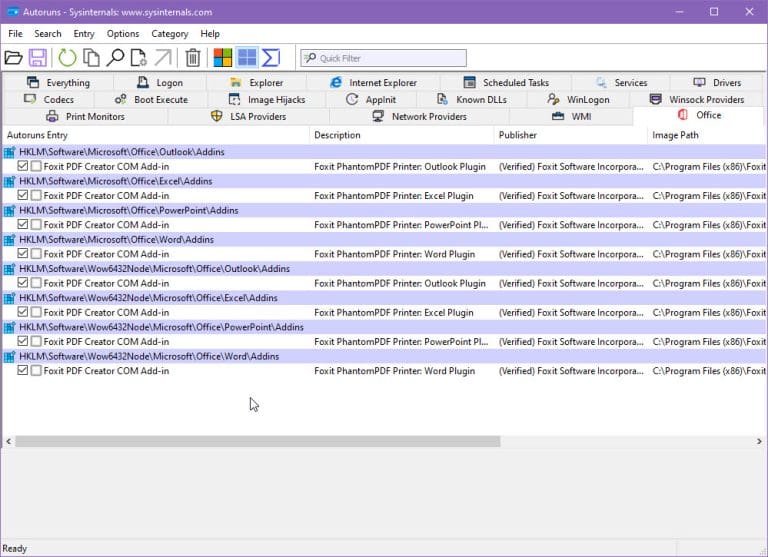Uncheck Foxit add-in under Wow6432Node PowerPoint\Addins

(x=23, y=341)
